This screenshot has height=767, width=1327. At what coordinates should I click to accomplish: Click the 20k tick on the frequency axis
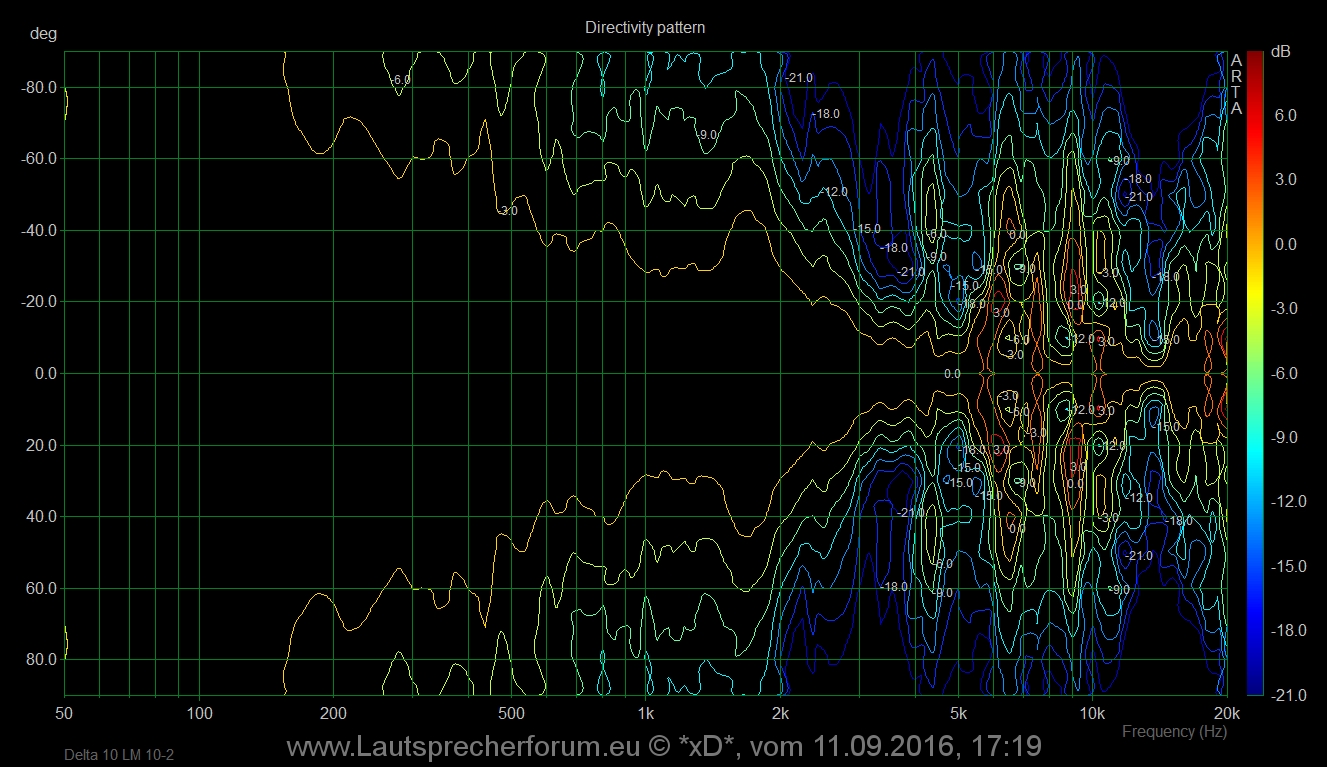pos(1226,714)
